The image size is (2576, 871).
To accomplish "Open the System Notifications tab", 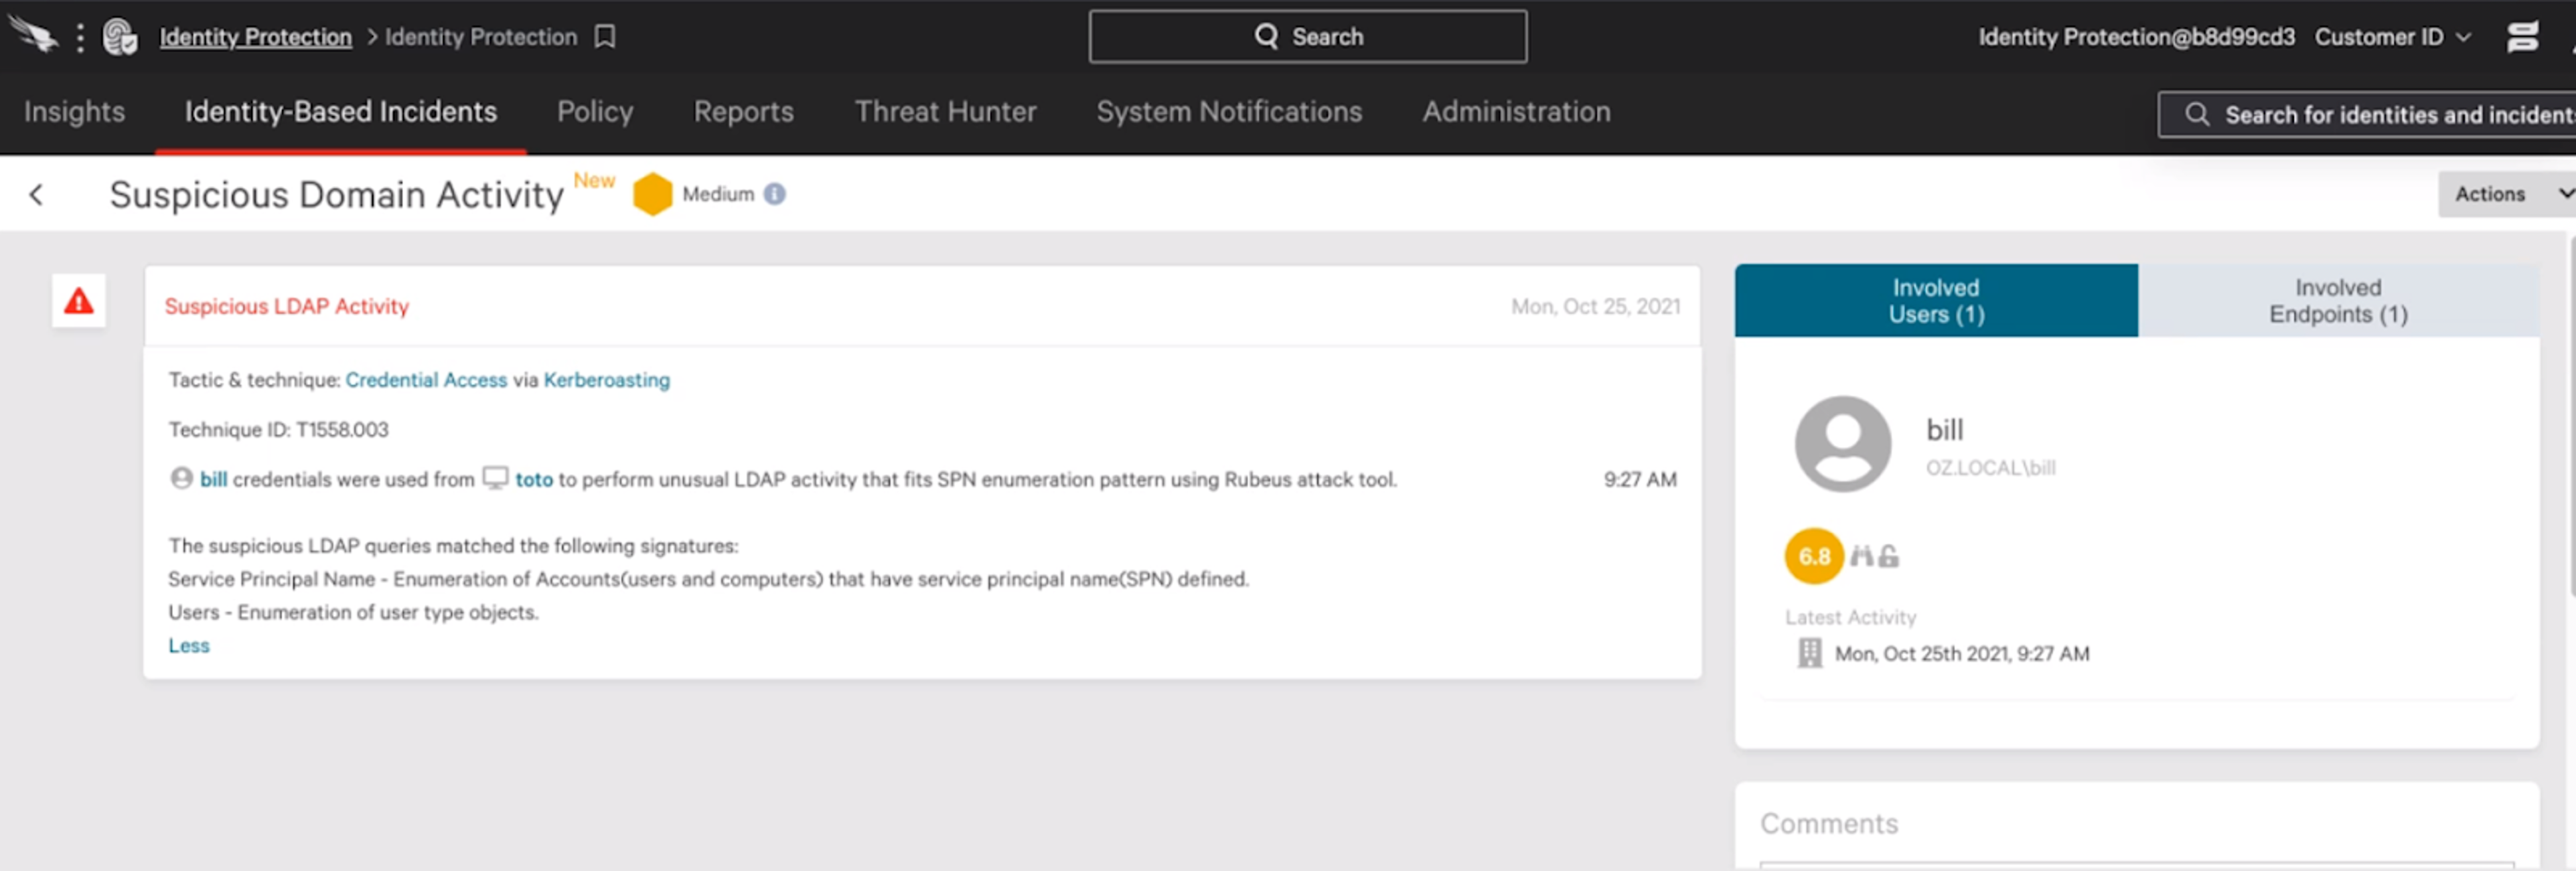I will [1229, 111].
